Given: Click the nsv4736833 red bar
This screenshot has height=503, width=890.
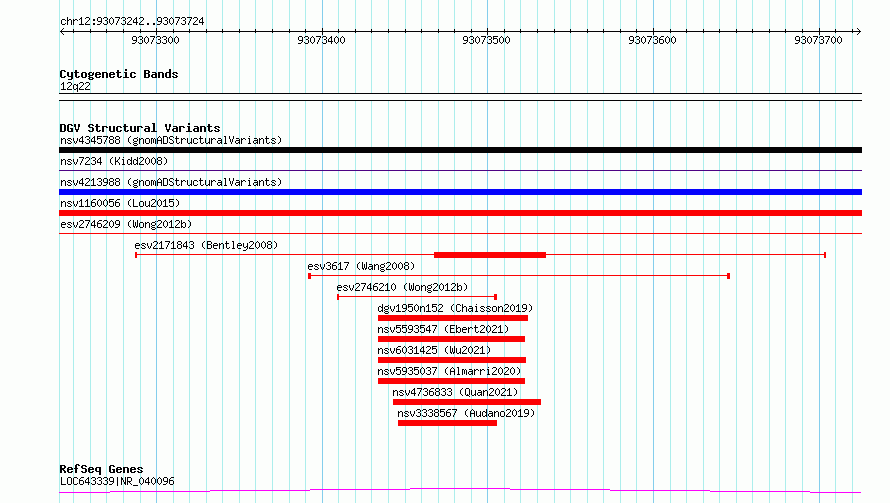Looking at the screenshot, I should (467, 402).
